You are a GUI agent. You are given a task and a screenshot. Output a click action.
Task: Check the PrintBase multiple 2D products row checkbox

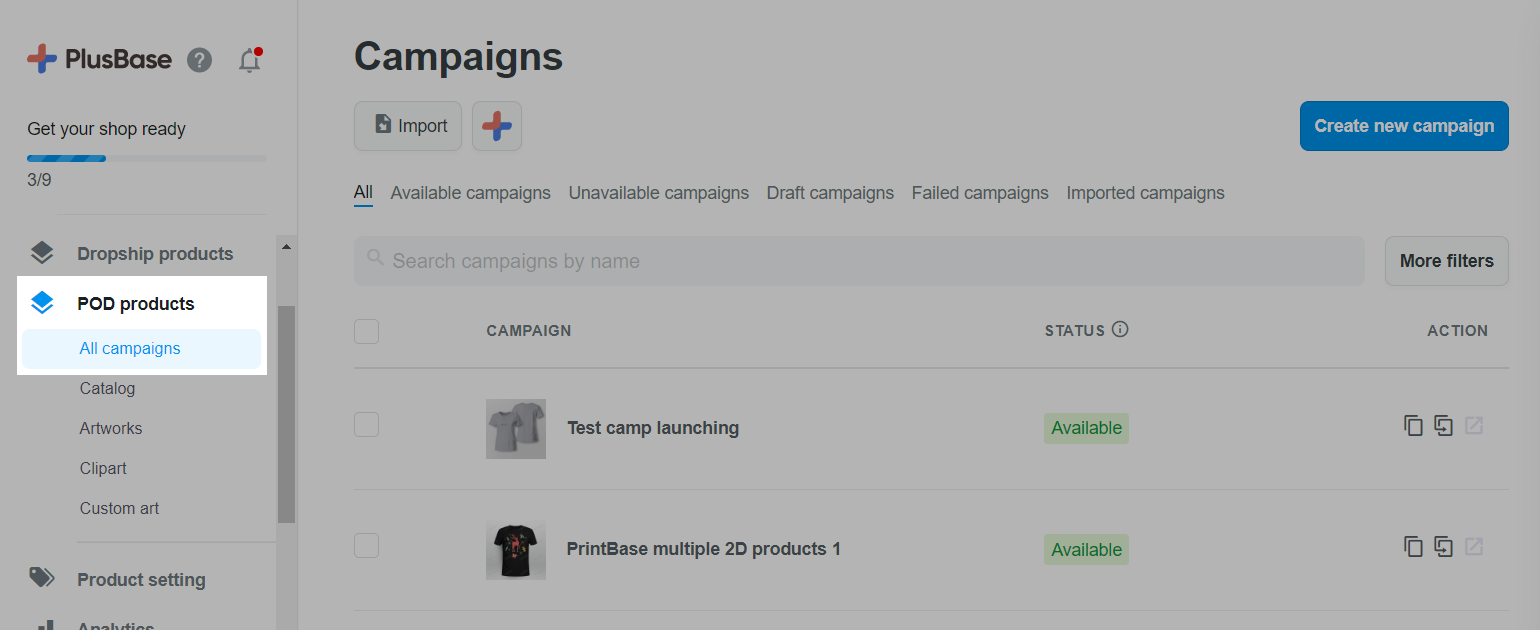[366, 545]
